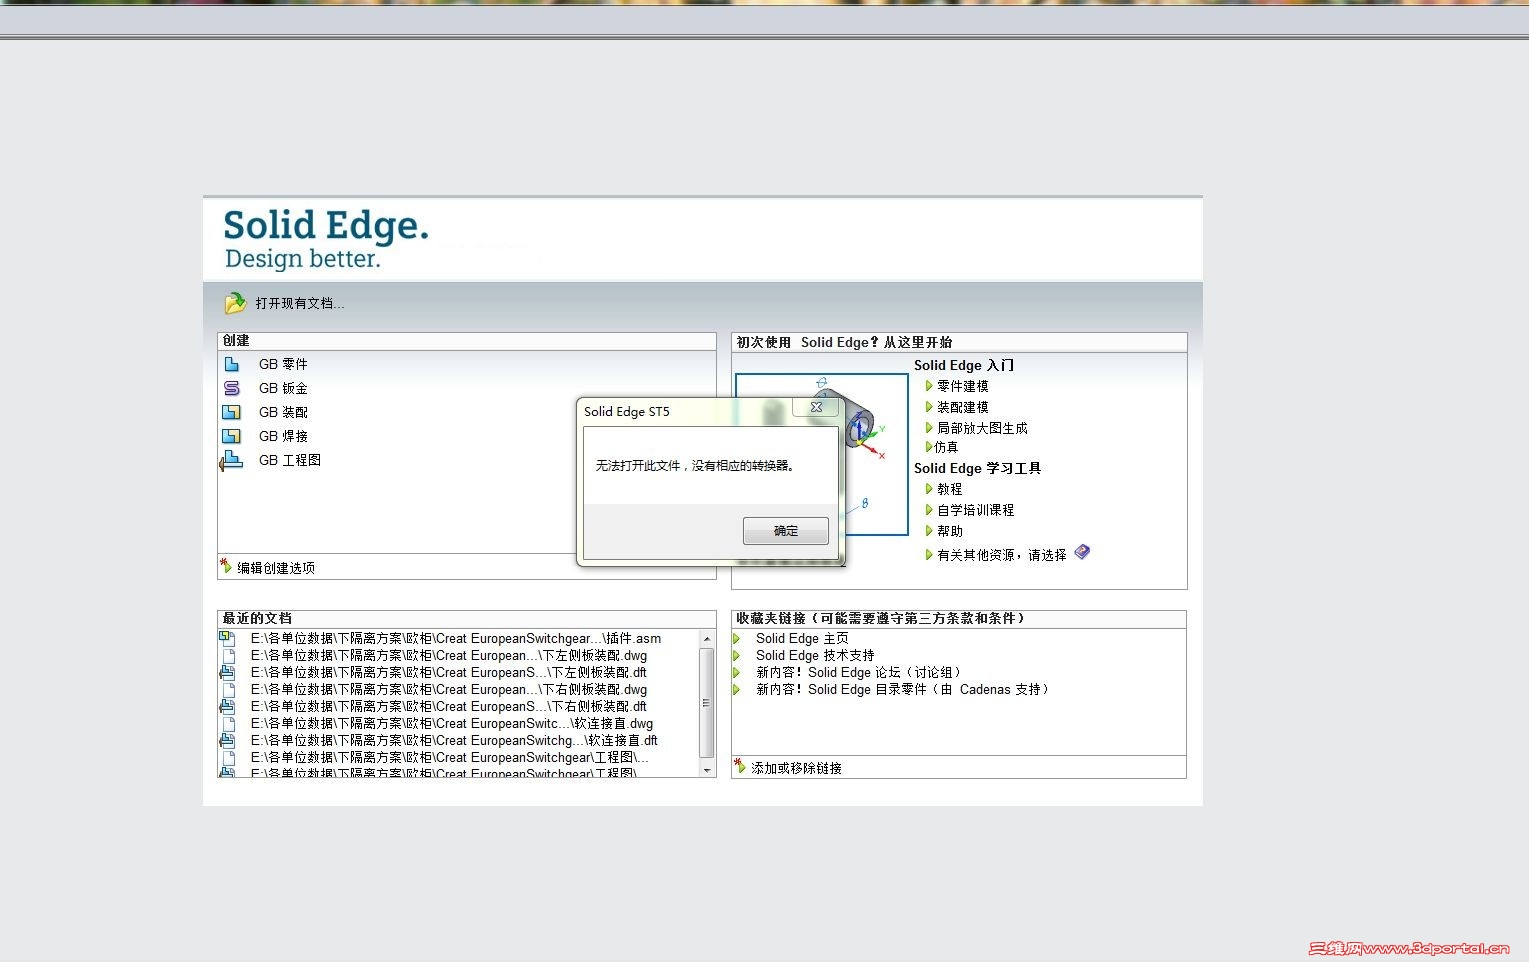Viewport: 1529px width, 962px height.
Task: Open recent file 软连接直.dwg
Action: click(451, 723)
